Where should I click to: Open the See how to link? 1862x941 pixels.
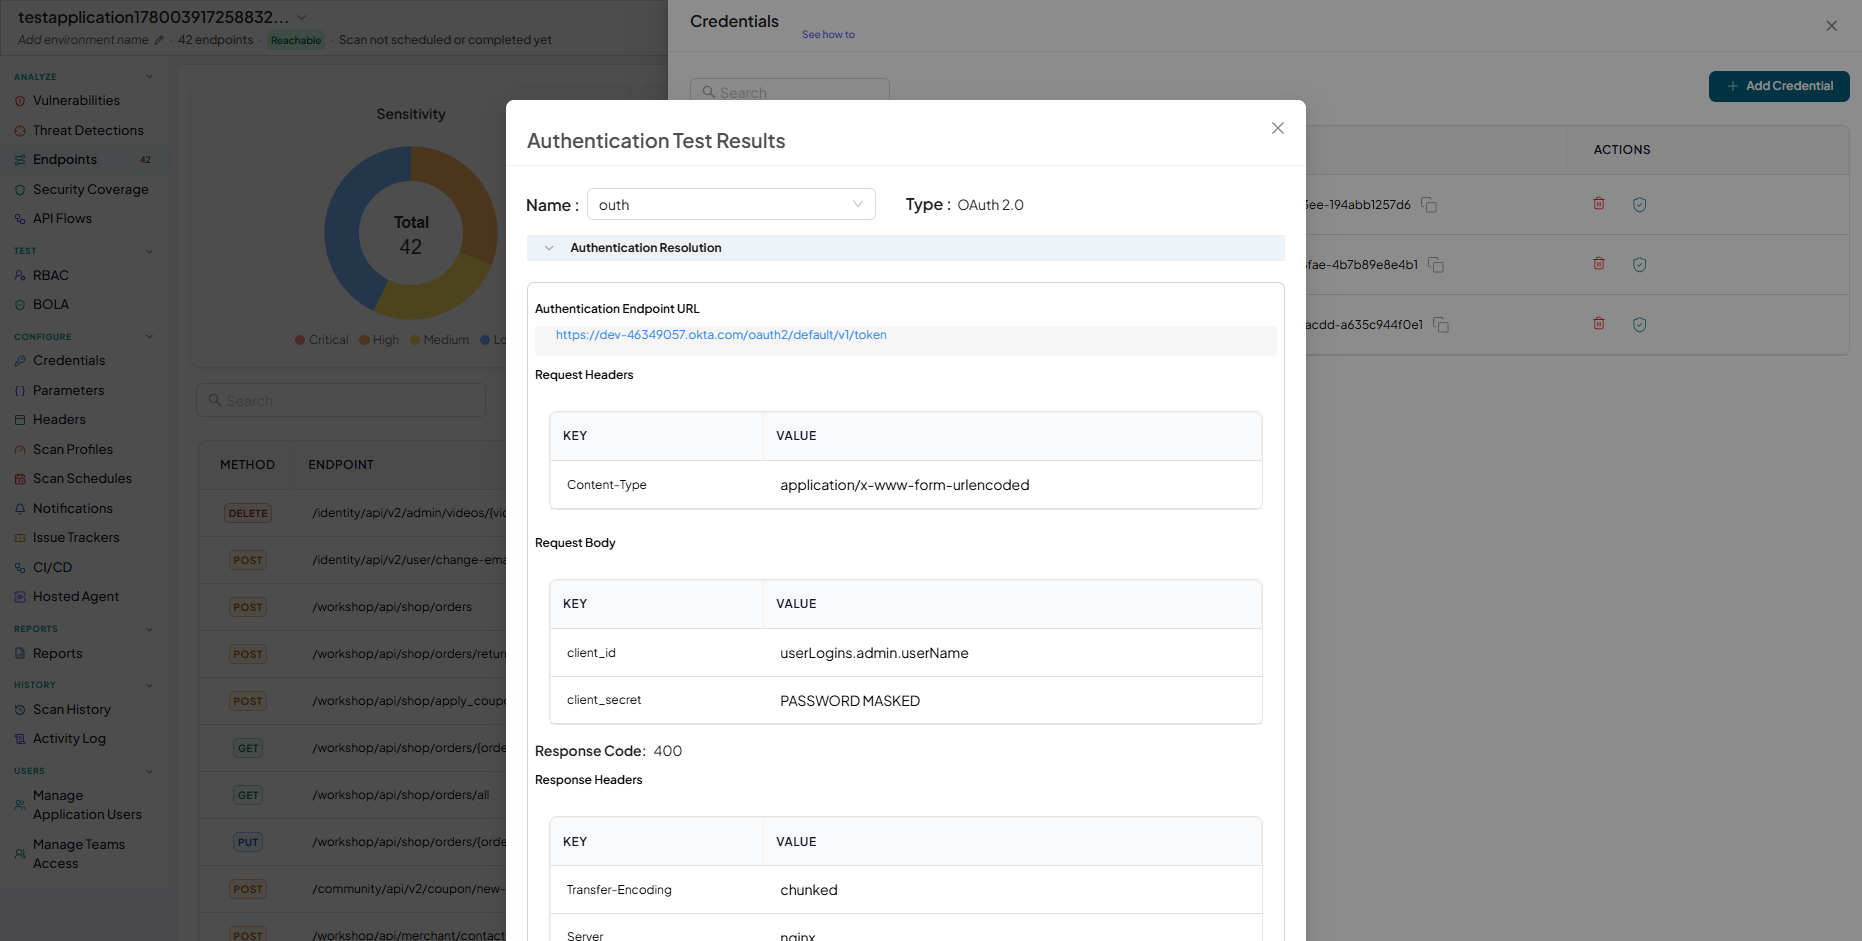[828, 34]
